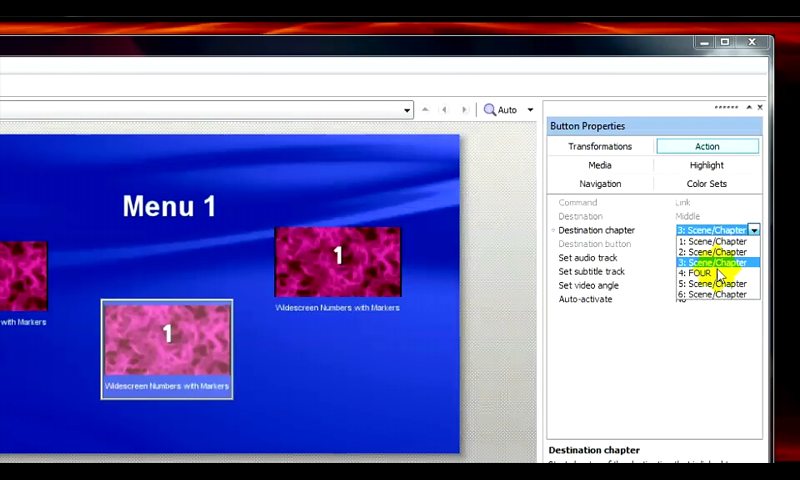Open the menu selector combo box arrow
Image resolution: width=800 pixels, height=480 pixels.
(x=407, y=110)
